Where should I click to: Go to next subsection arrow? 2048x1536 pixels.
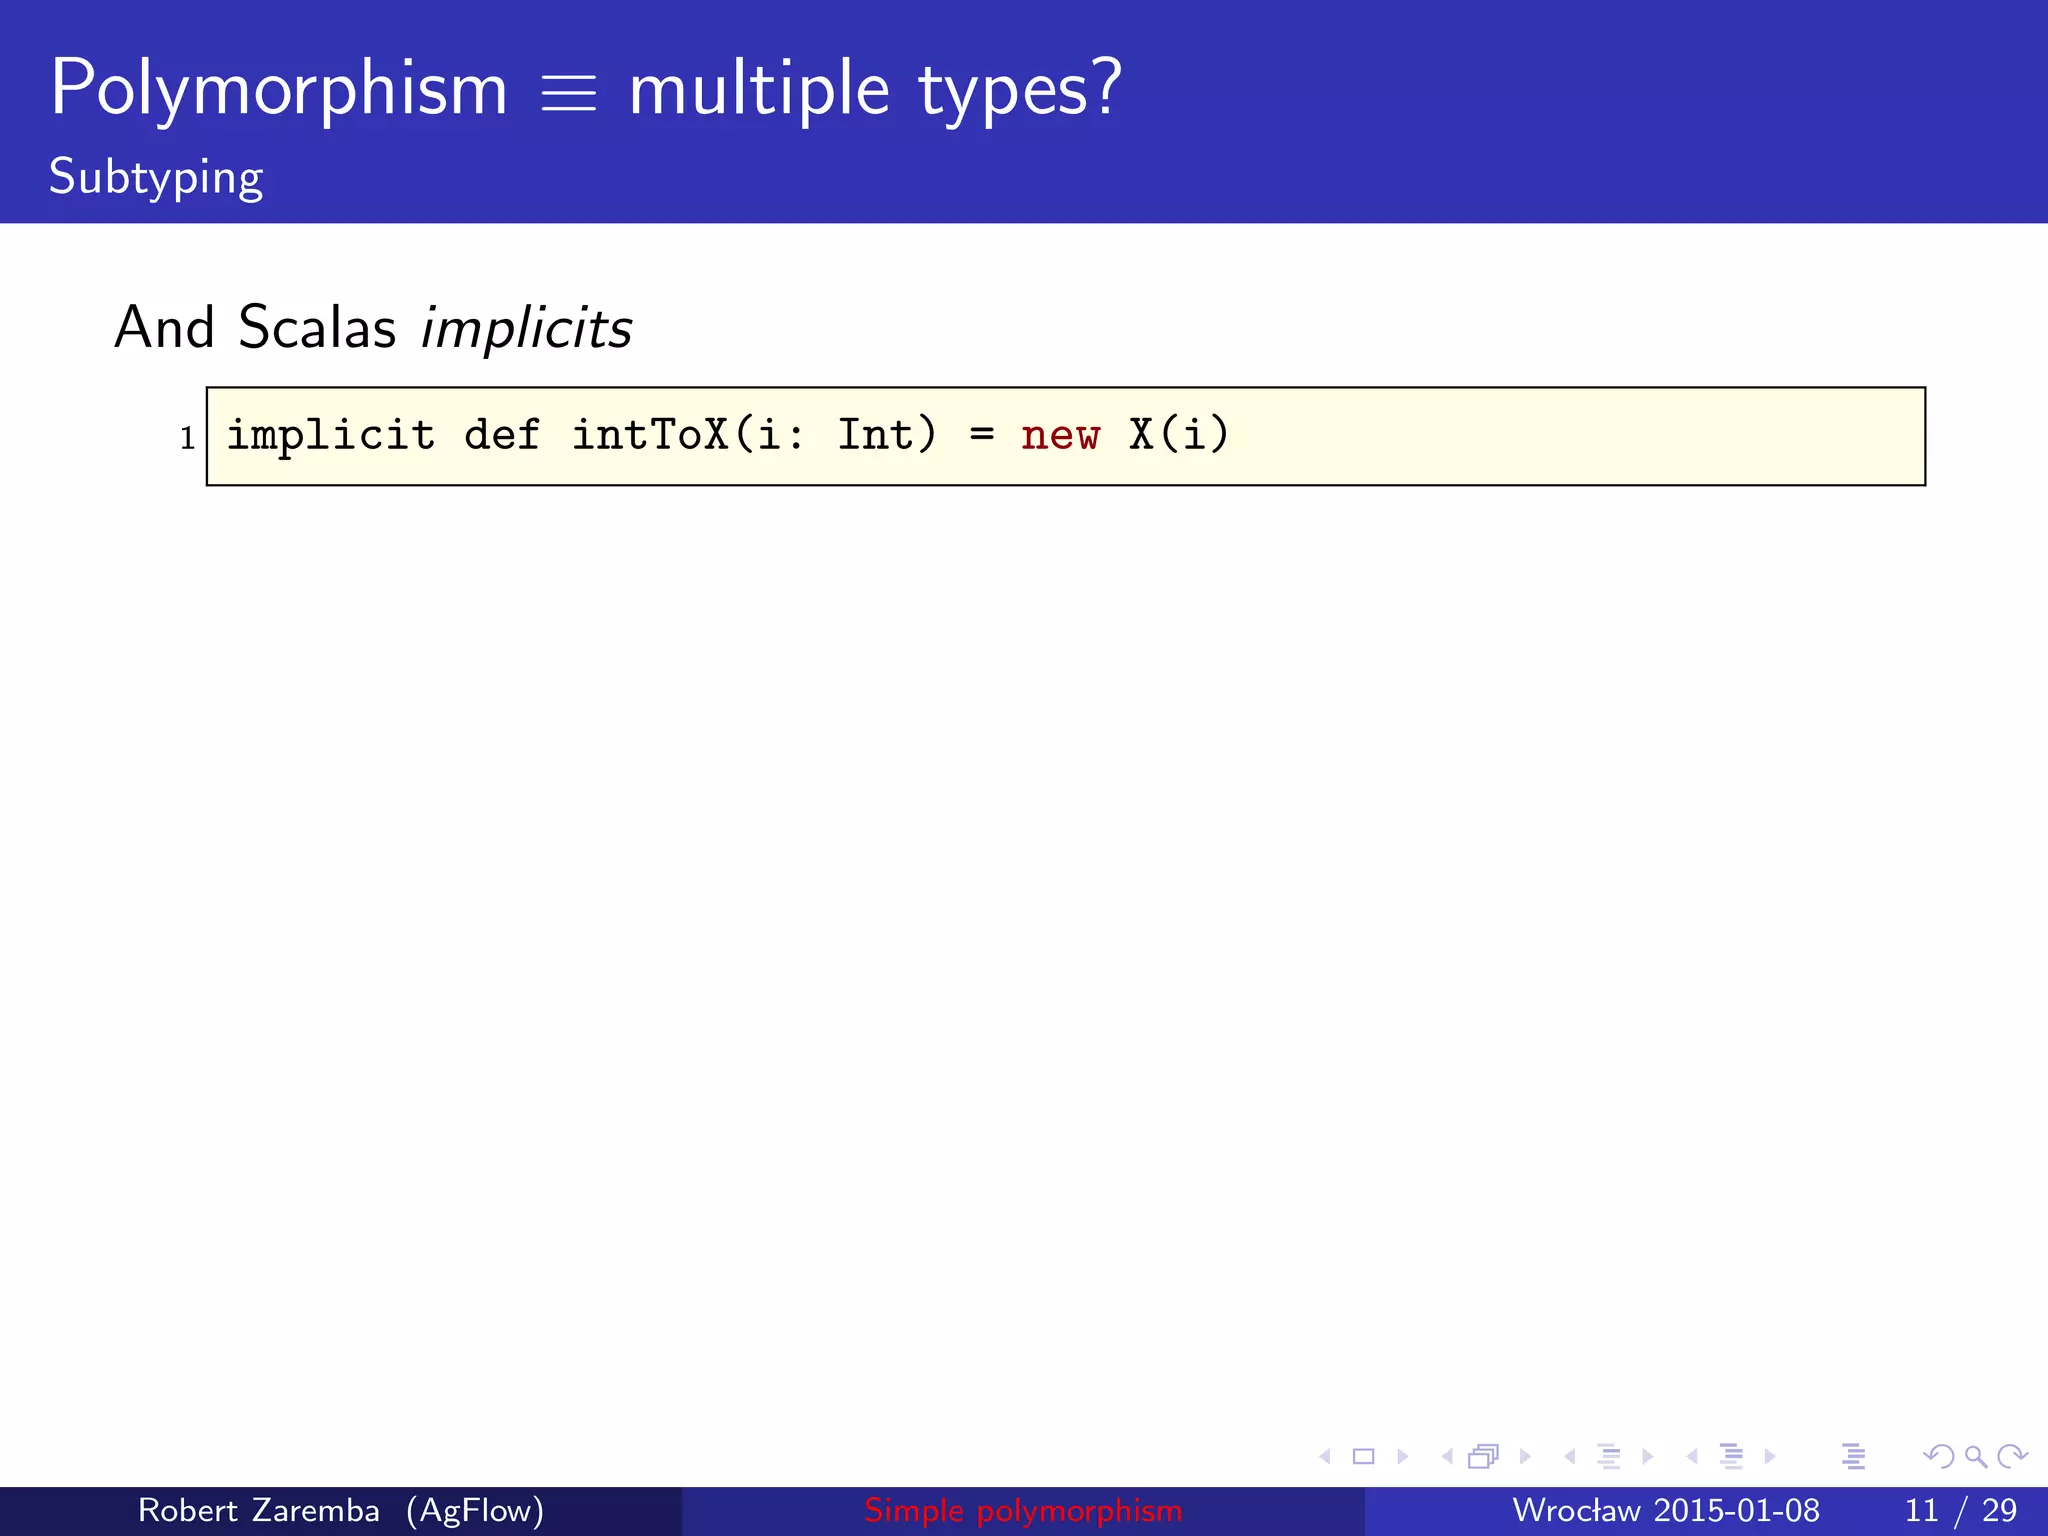pos(1647,1457)
